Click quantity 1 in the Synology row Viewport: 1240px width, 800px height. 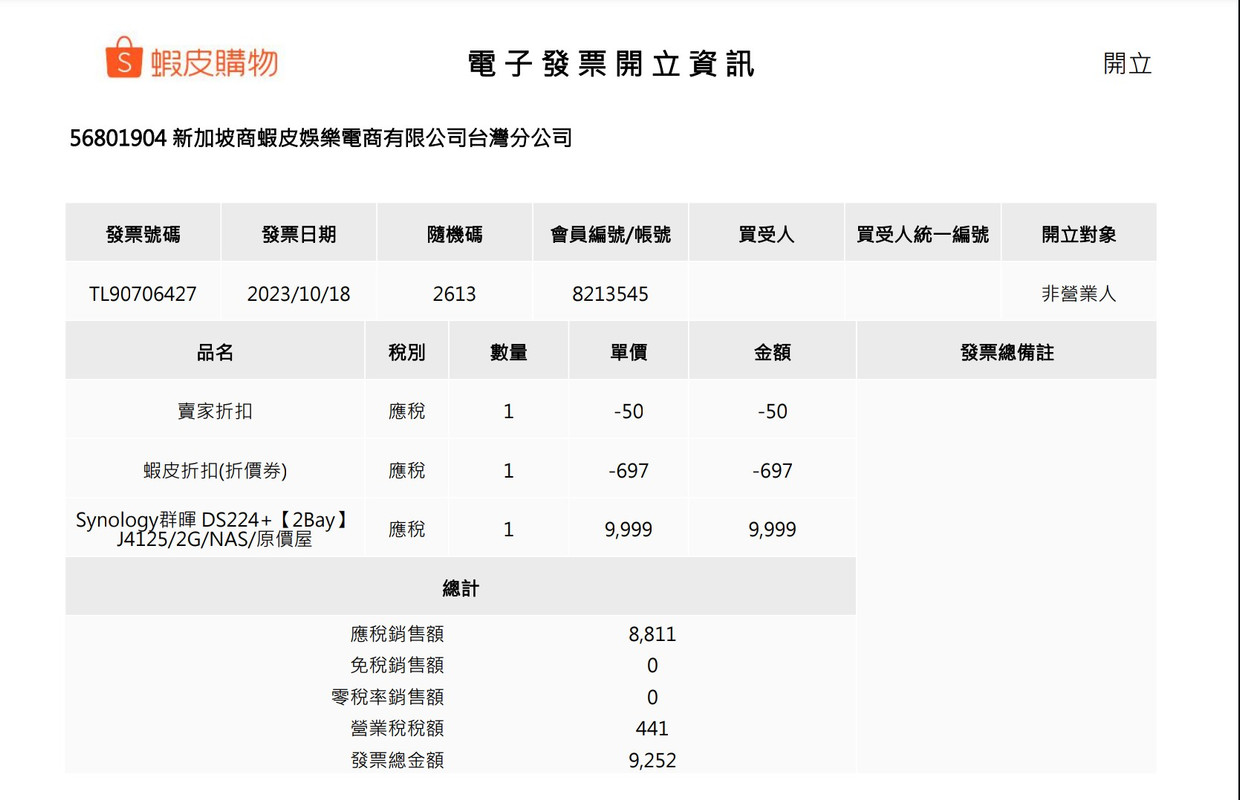509,529
